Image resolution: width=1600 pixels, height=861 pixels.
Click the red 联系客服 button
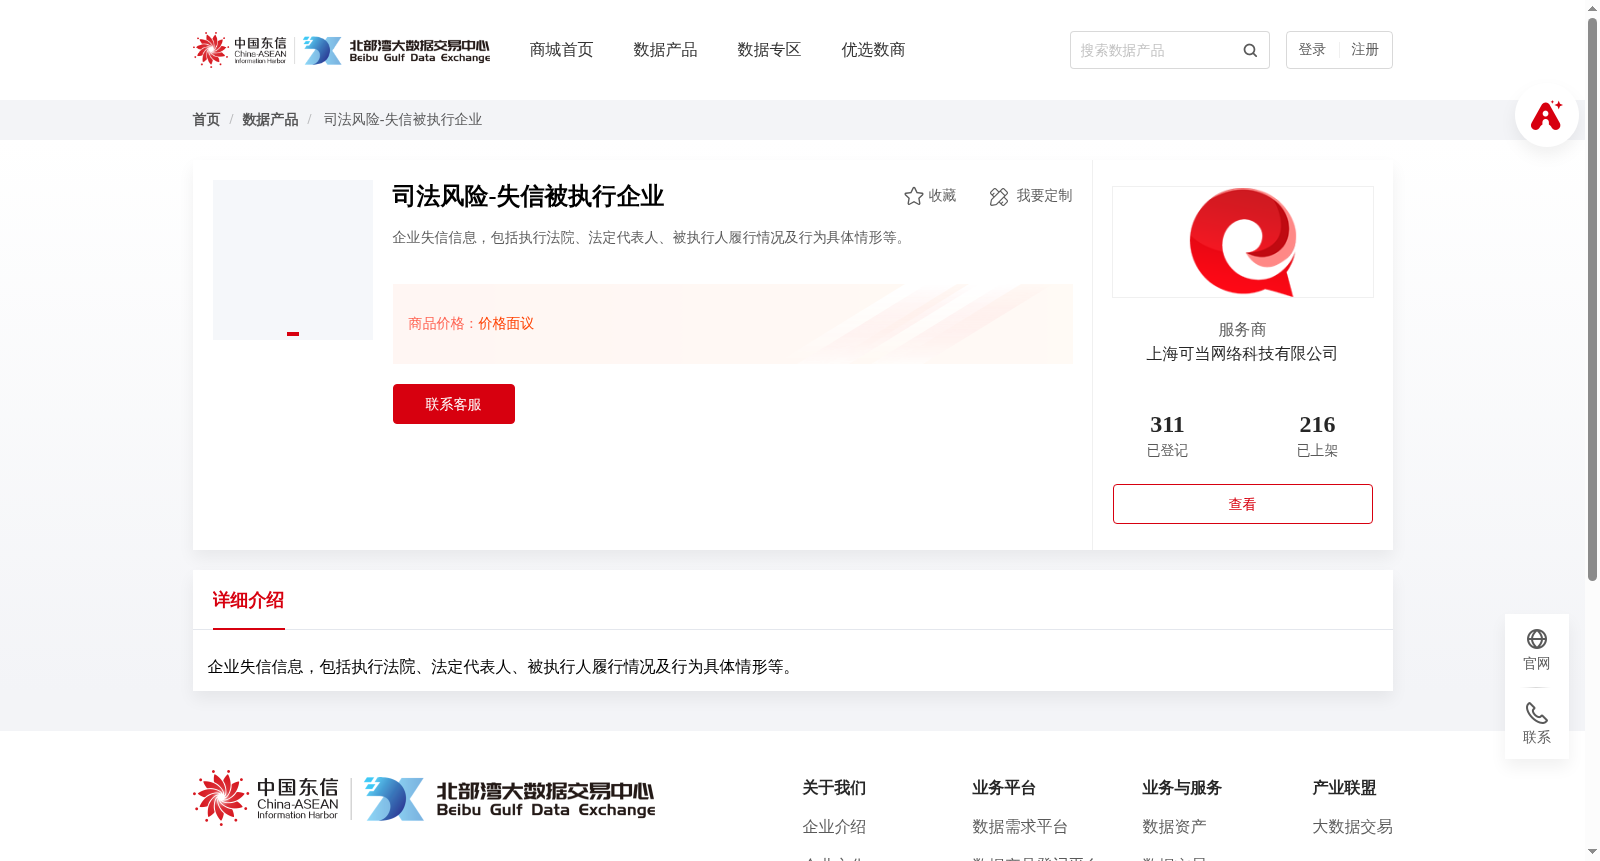[454, 404]
